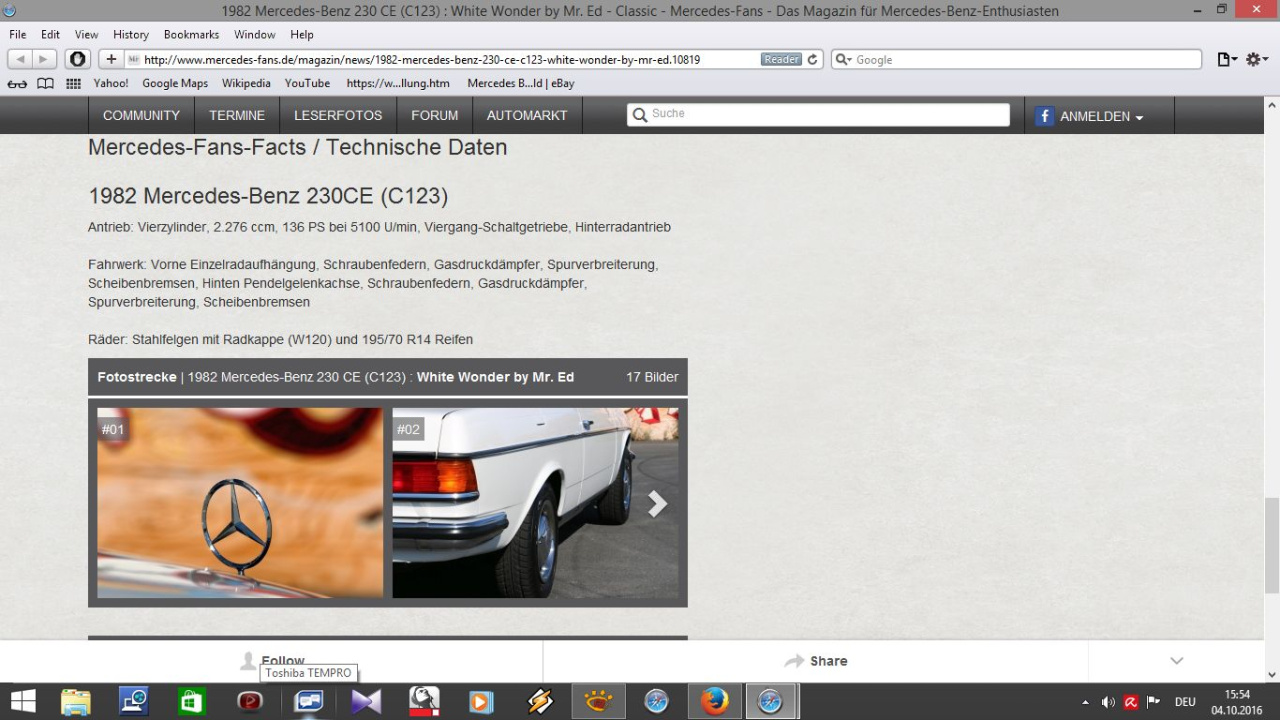Image resolution: width=1280 pixels, height=720 pixels.
Task: Open the Bookmarks menu
Action: pyautogui.click(x=191, y=34)
